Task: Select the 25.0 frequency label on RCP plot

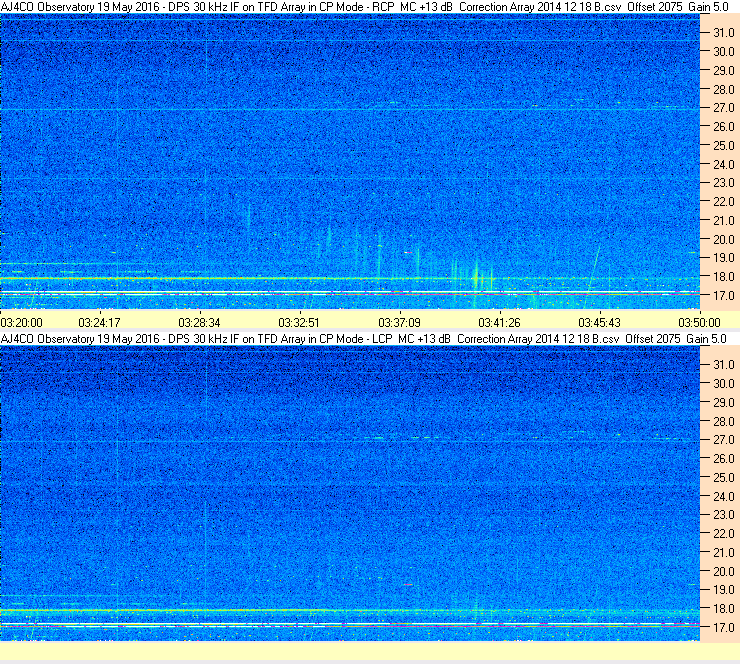Action: pos(723,146)
